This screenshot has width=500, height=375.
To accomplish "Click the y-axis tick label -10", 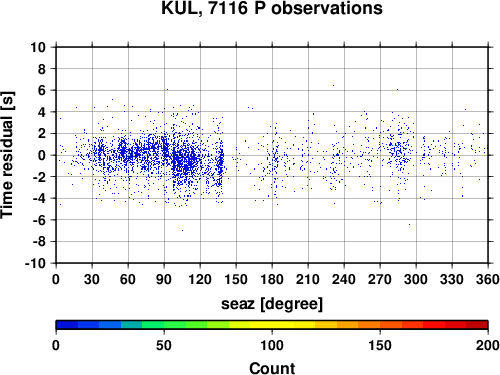I will pos(35,263).
